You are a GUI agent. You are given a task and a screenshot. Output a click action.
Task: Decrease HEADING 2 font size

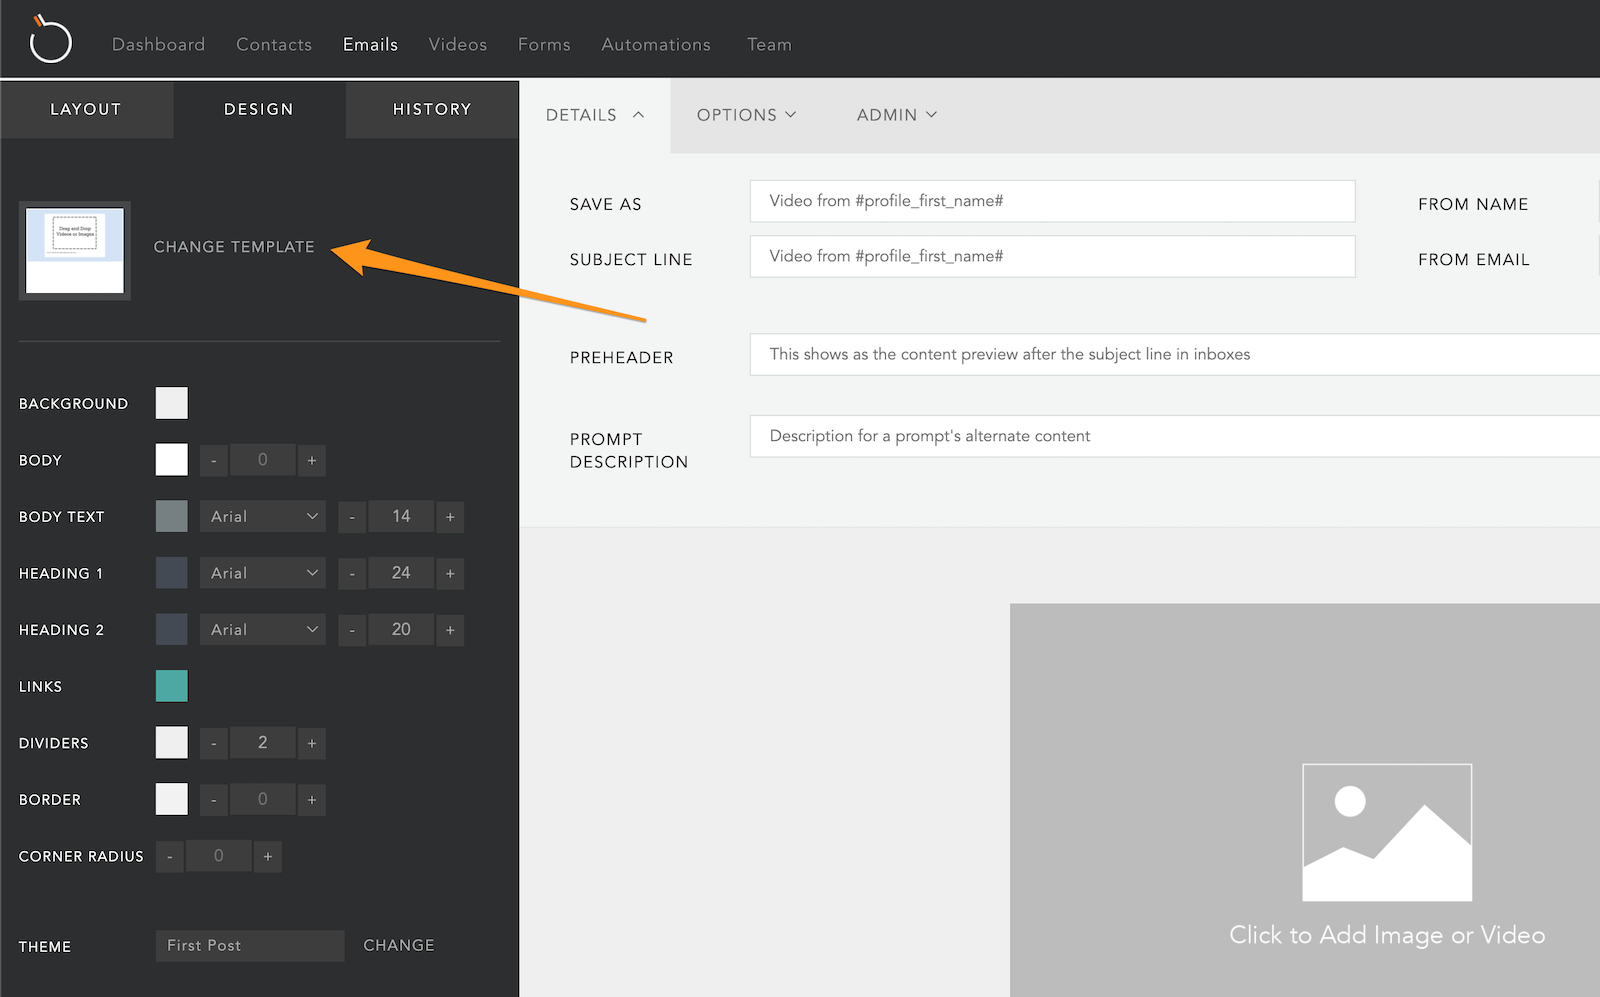tap(352, 630)
